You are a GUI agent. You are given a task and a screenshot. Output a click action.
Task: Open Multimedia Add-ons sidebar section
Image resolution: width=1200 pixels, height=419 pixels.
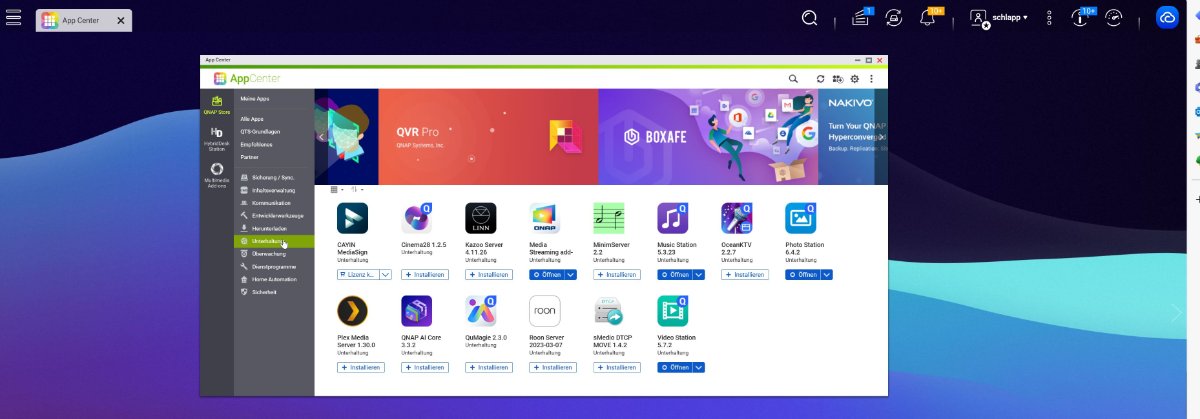pos(216,174)
